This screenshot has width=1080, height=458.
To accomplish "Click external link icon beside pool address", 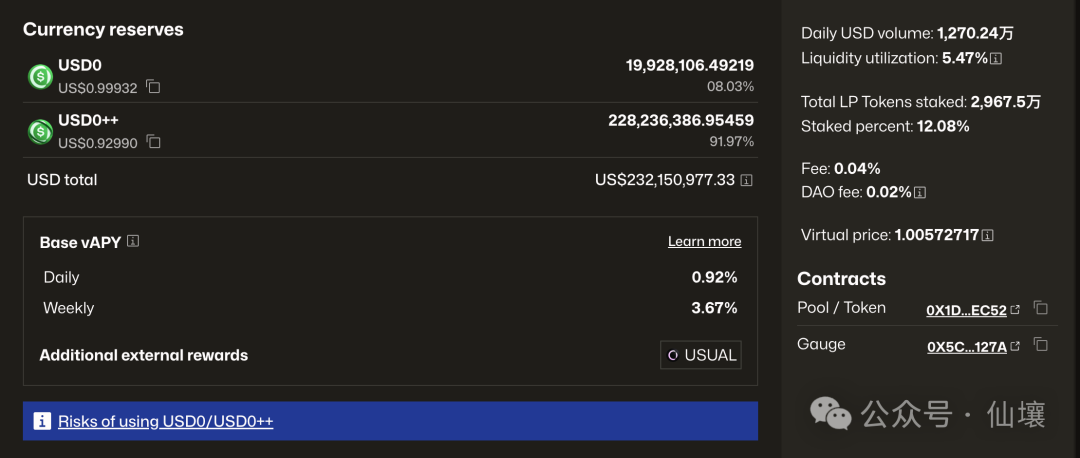I will pyautogui.click(x=1016, y=310).
